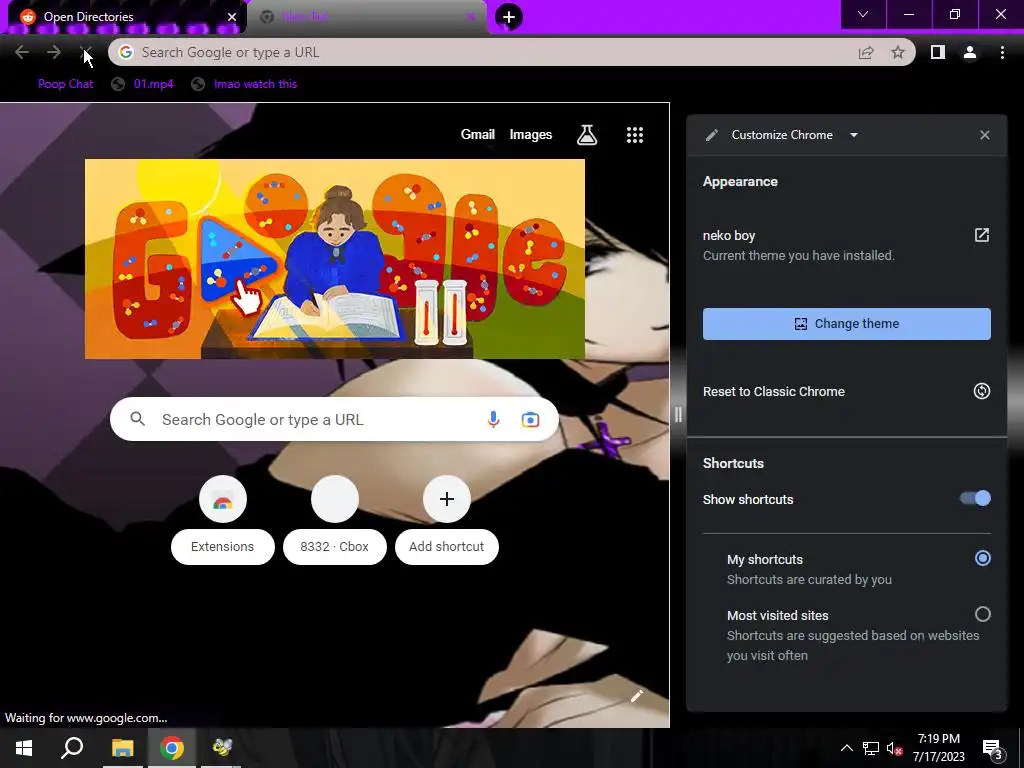This screenshot has height=768, width=1024.
Task: Search by image with the camera icon
Action: point(530,420)
